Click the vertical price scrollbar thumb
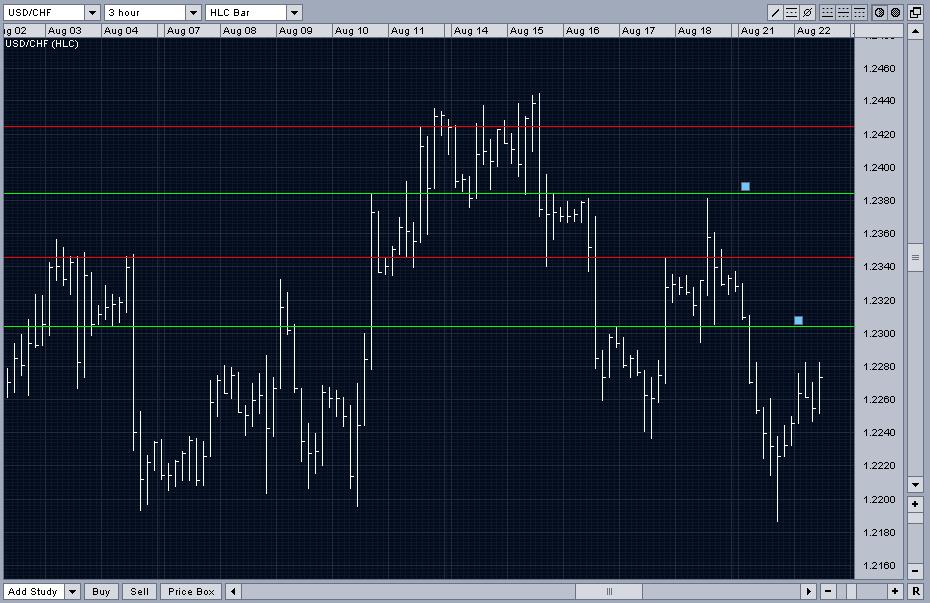Image resolution: width=930 pixels, height=603 pixels. click(x=915, y=257)
